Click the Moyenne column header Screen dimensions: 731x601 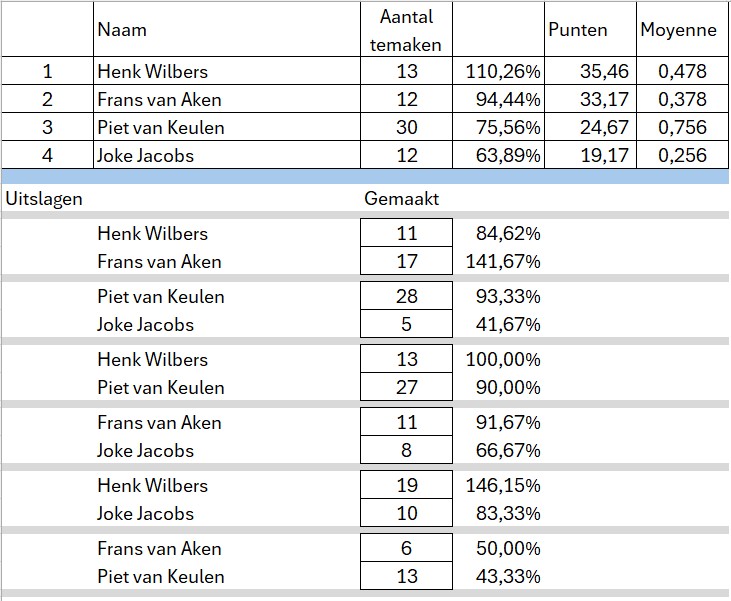pos(678,30)
